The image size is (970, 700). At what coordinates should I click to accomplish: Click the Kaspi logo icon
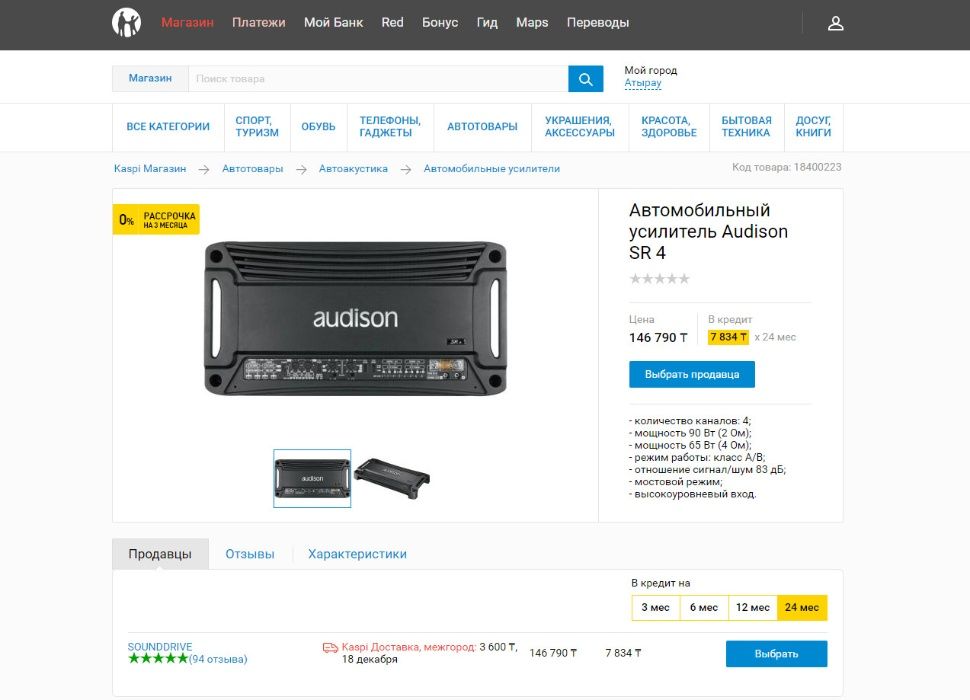(127, 23)
